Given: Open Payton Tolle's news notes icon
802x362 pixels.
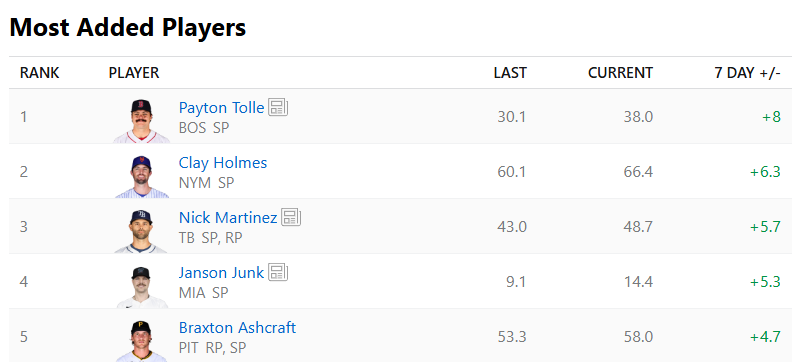Looking at the screenshot, I should tap(278, 108).
